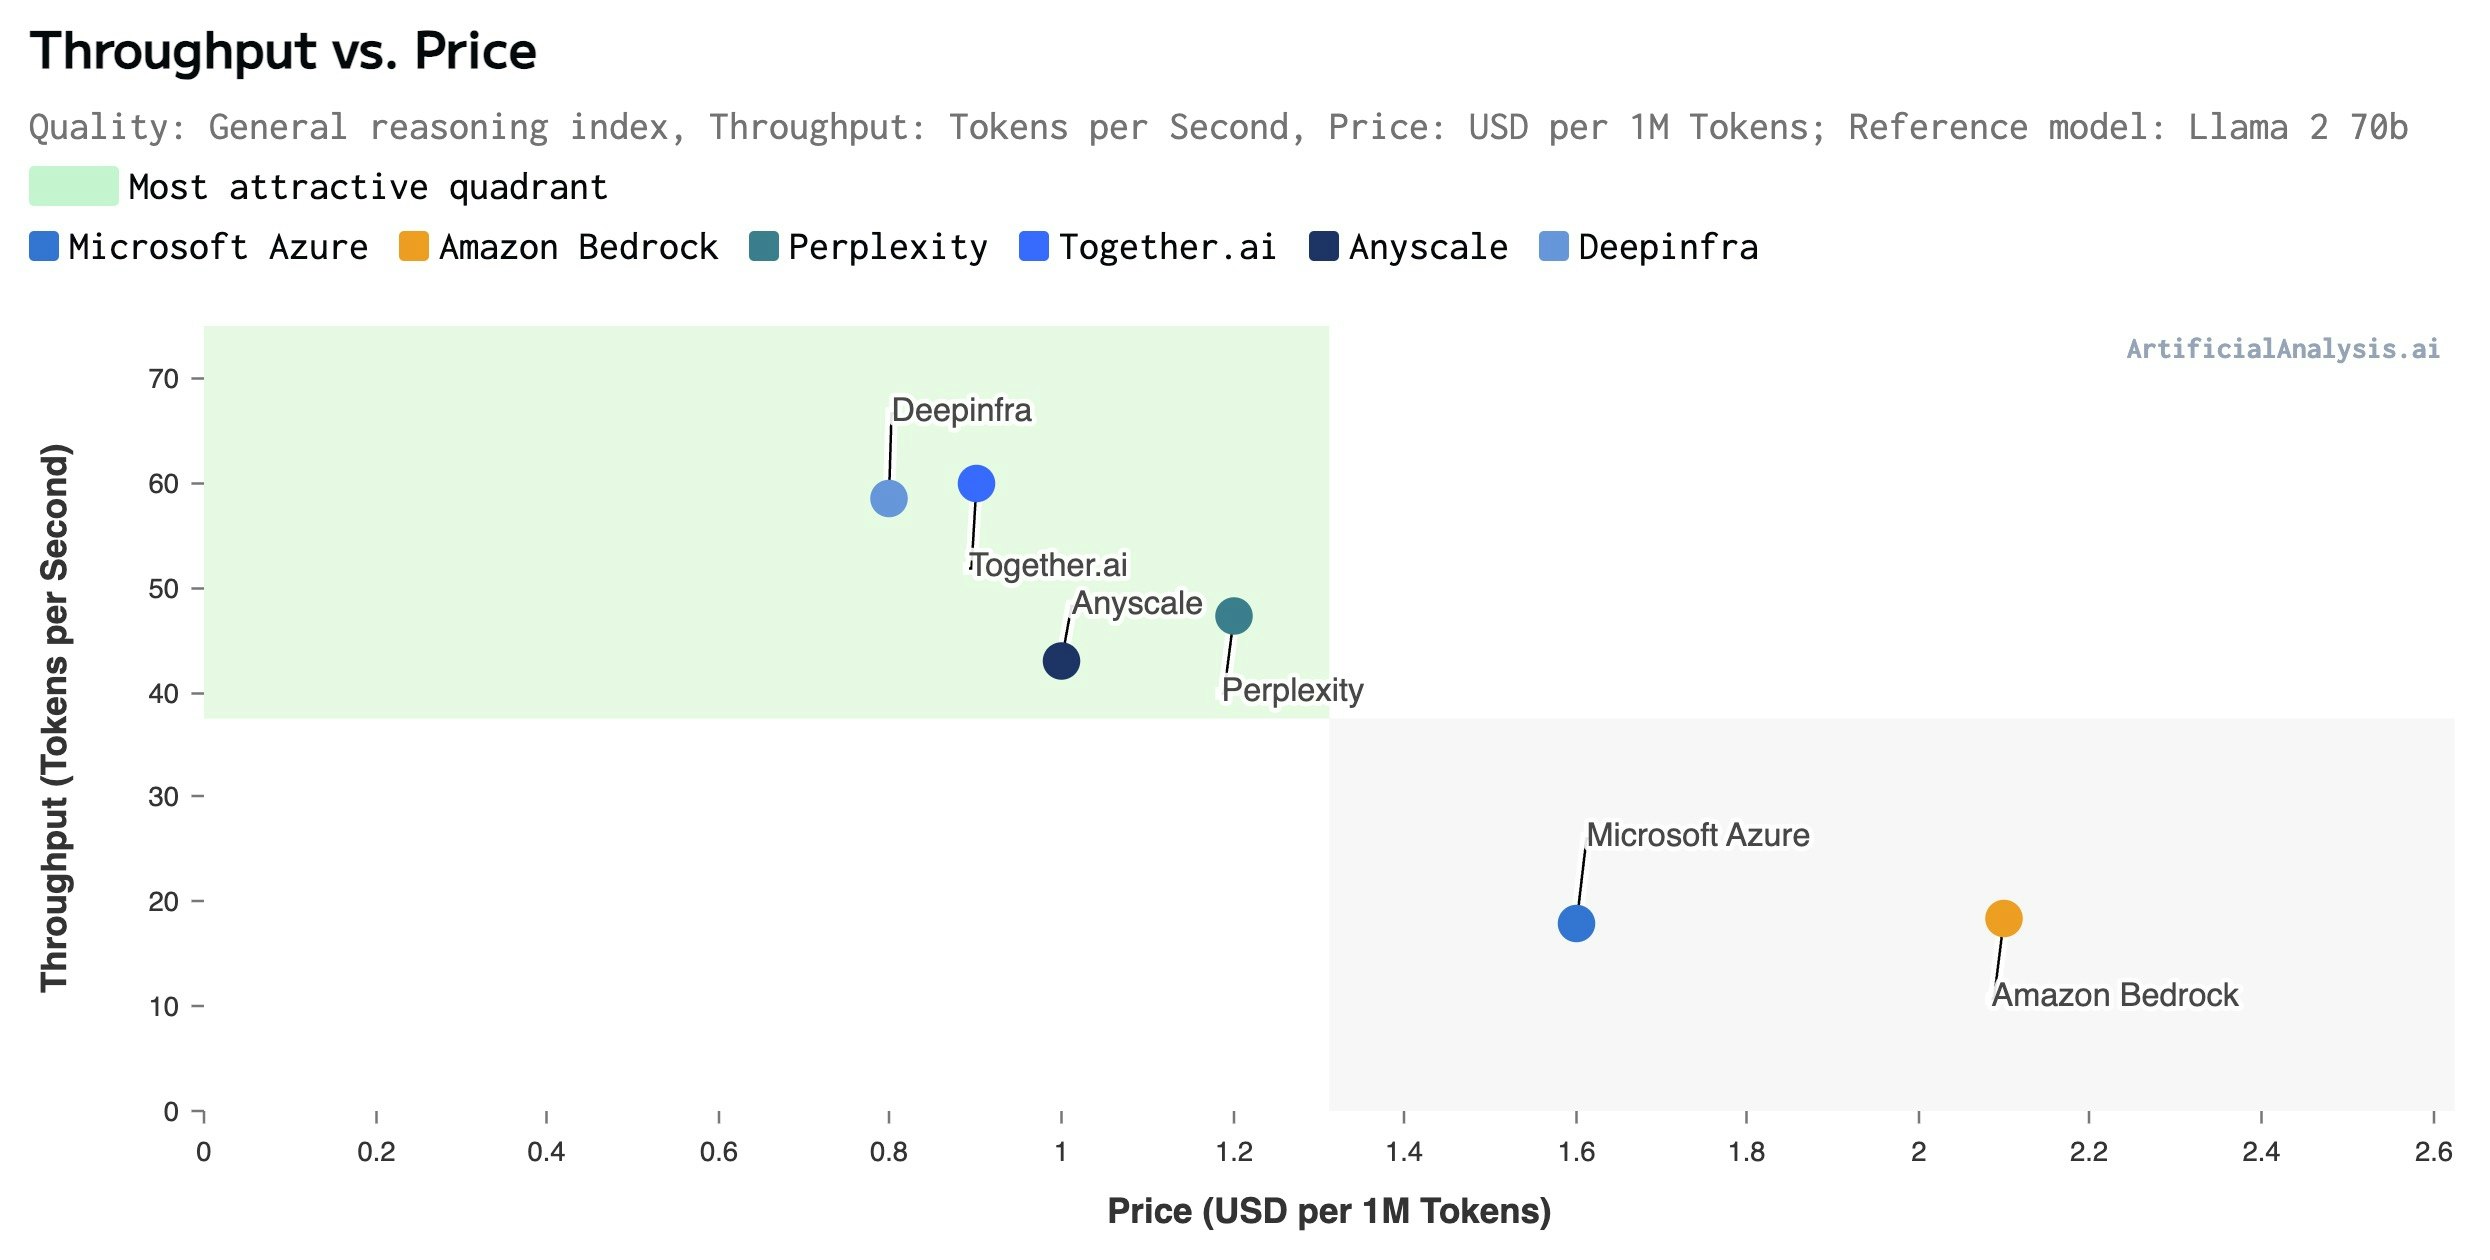
Task: Click the dark navy Anyscale legend swatch
Action: (x=1323, y=247)
